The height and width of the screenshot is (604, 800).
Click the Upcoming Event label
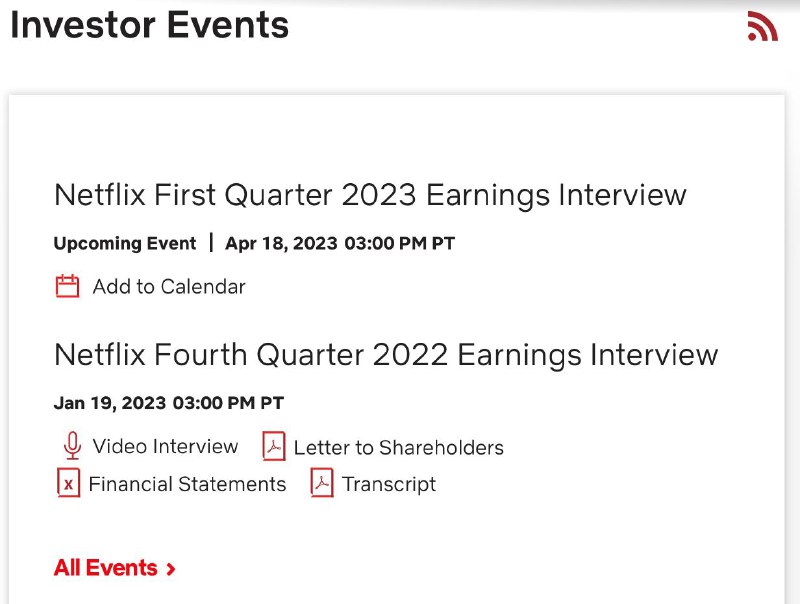124,243
